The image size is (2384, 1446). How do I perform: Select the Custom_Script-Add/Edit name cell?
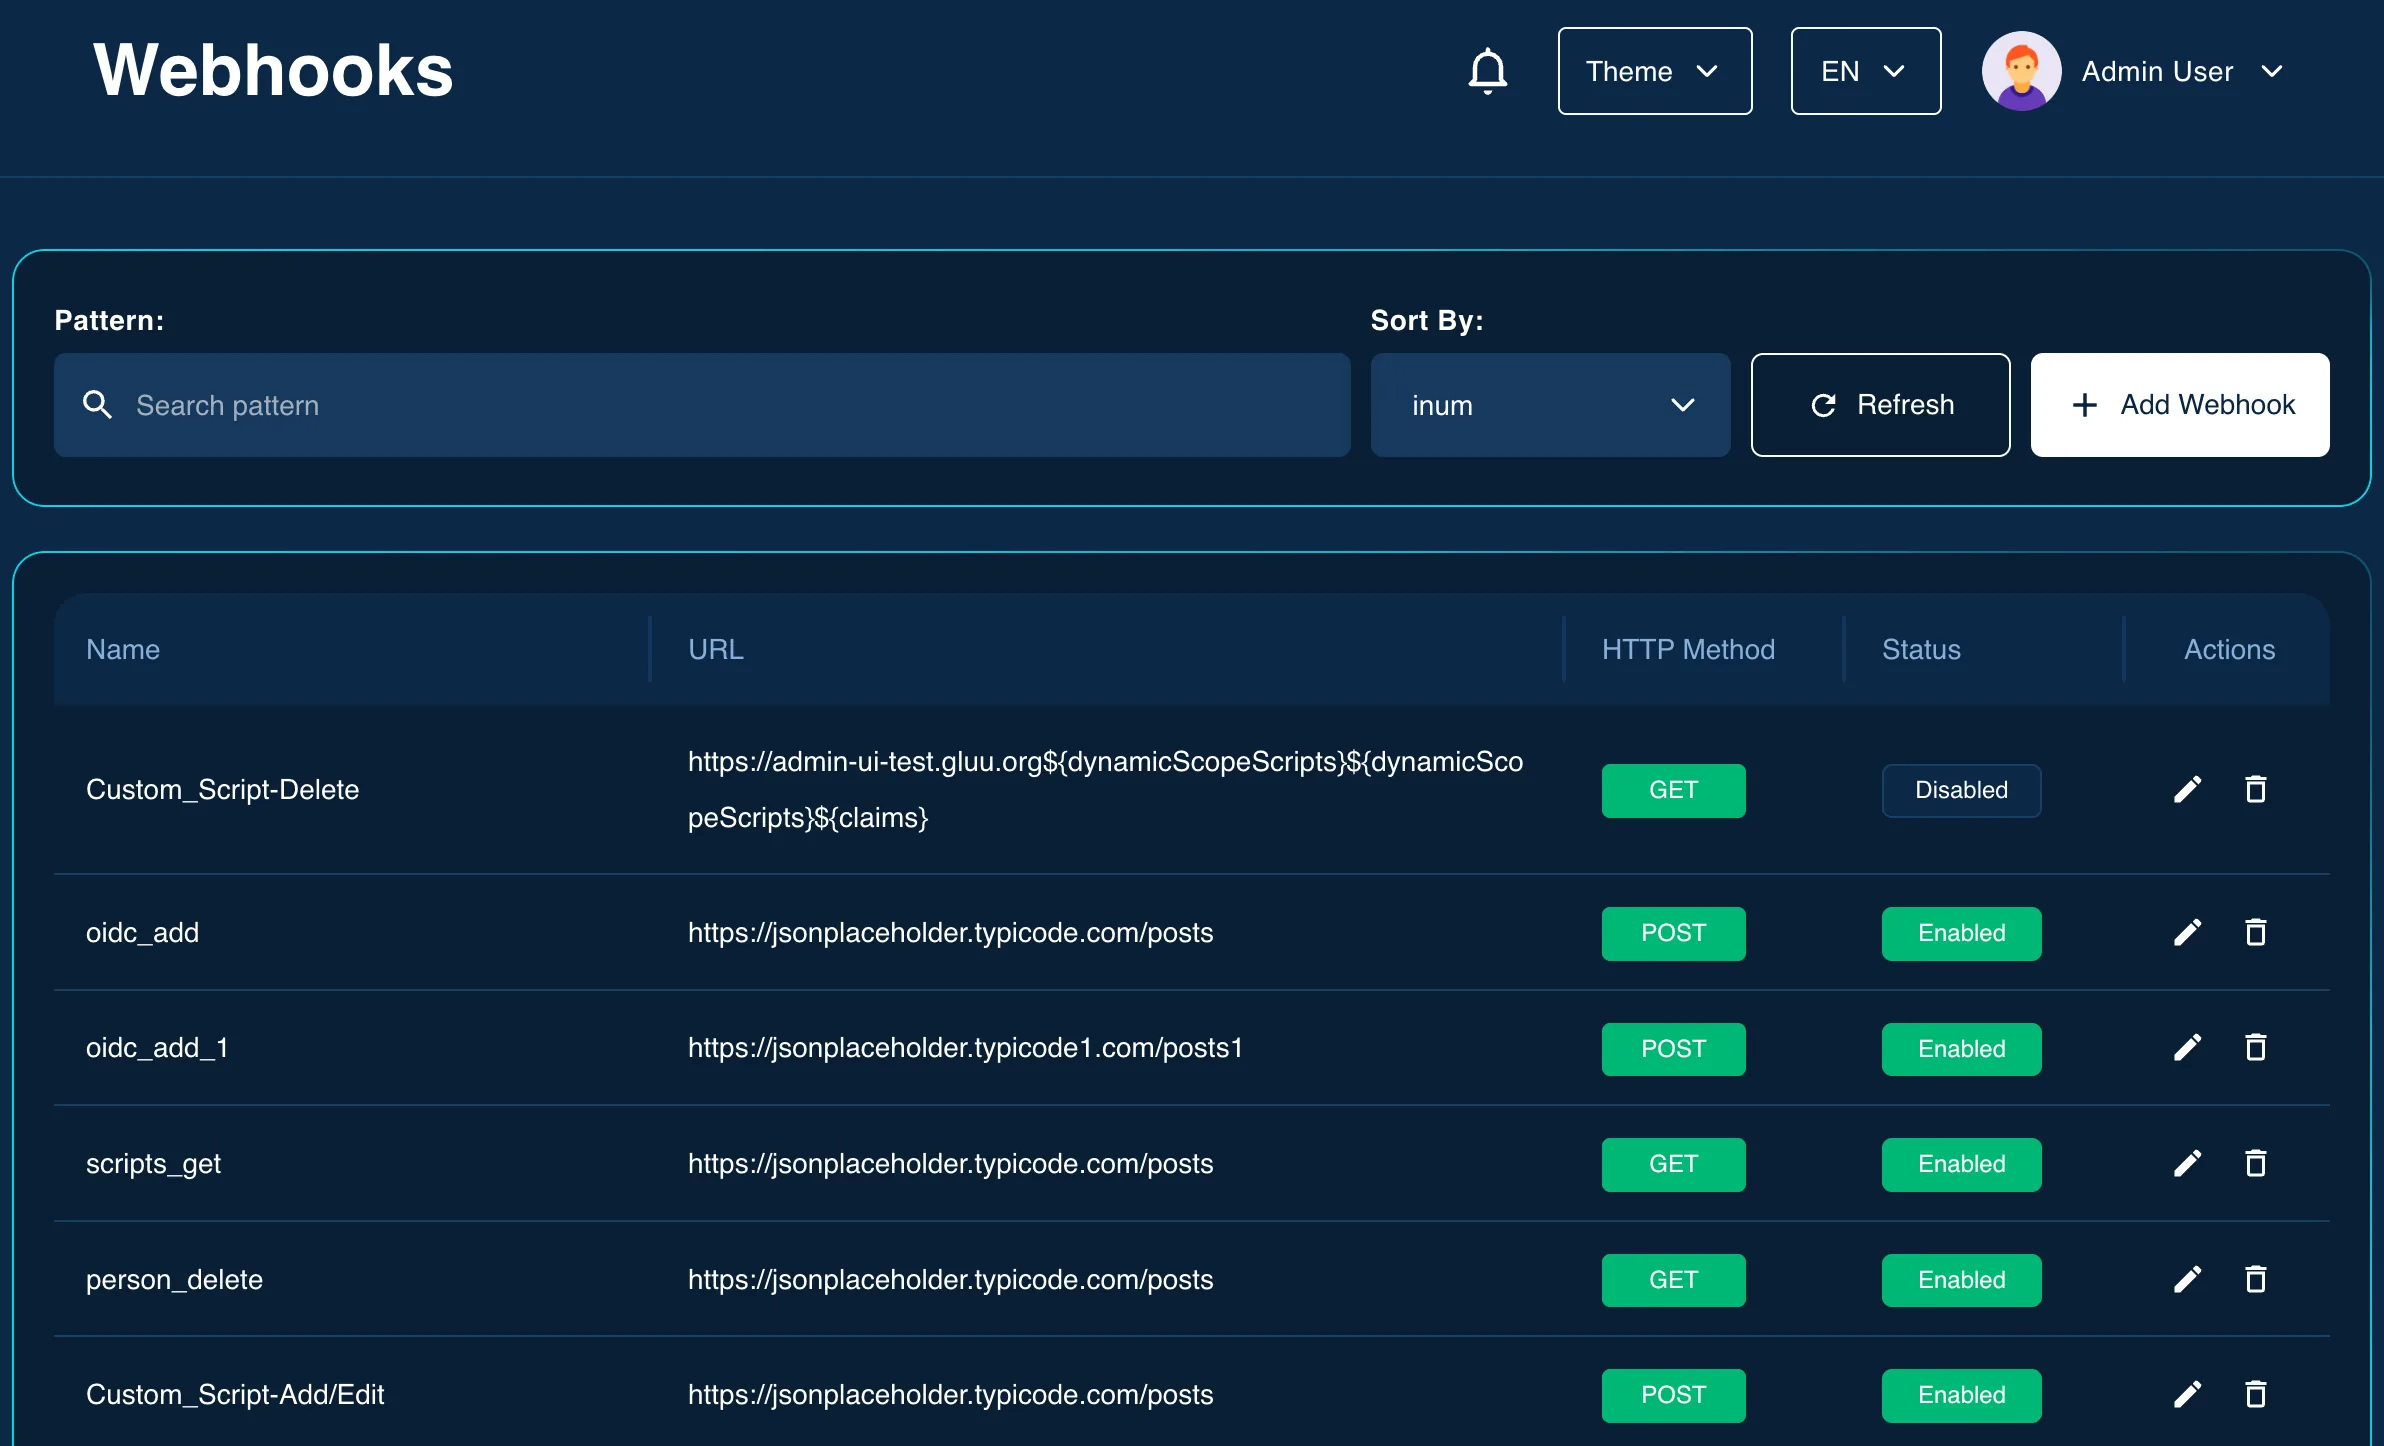pyautogui.click(x=235, y=1395)
